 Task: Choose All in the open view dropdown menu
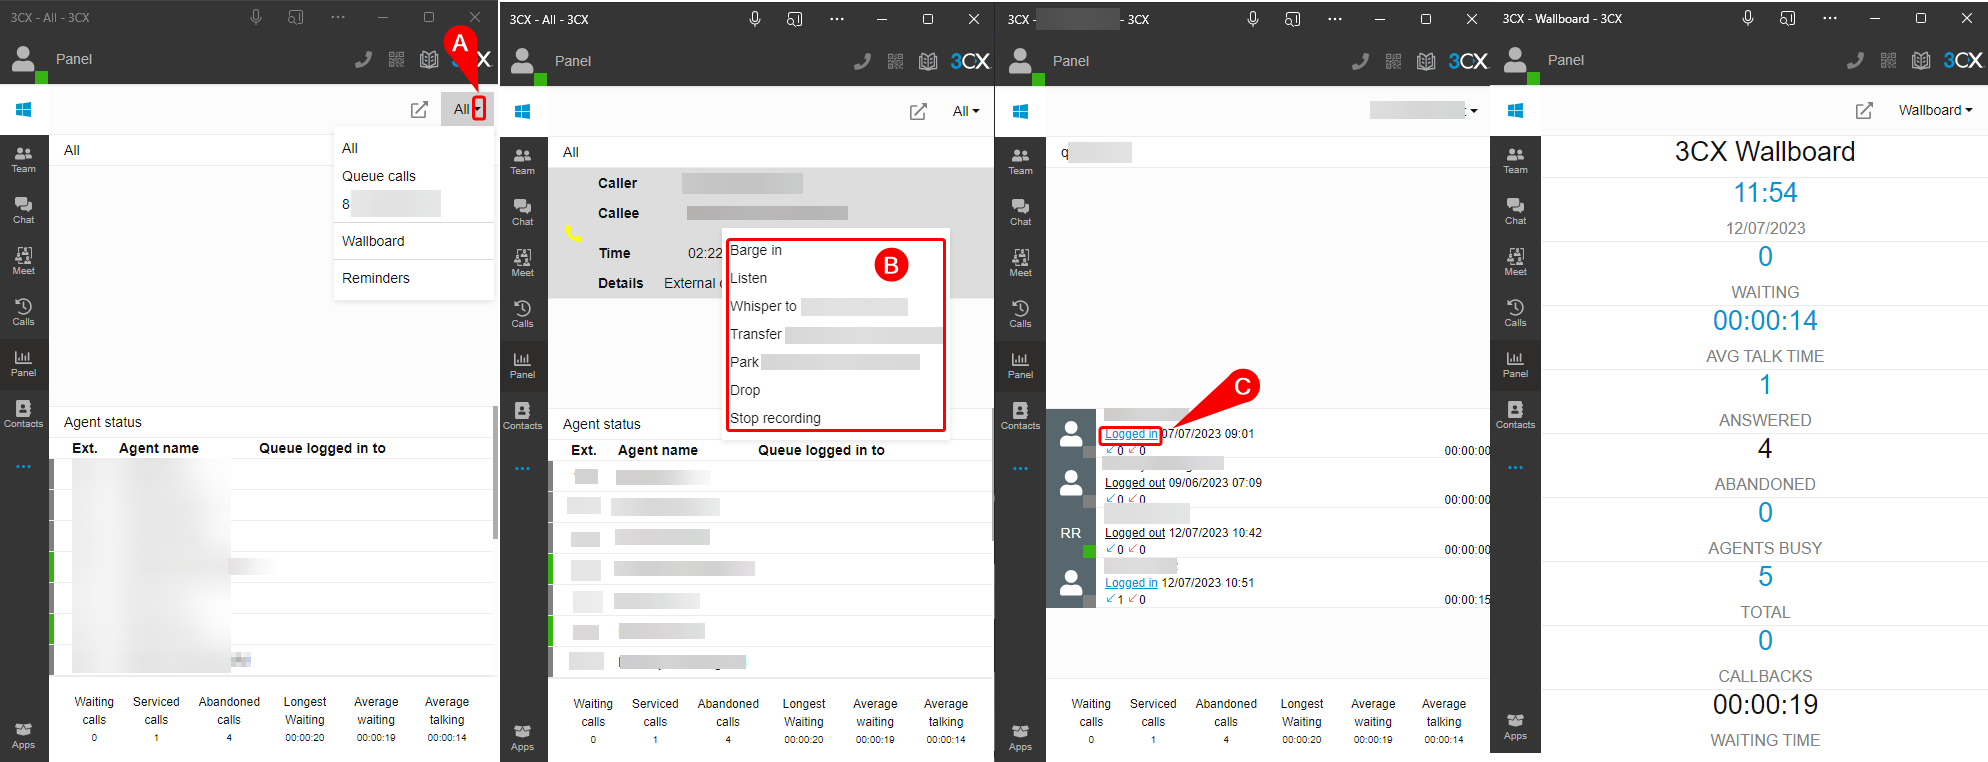click(x=350, y=148)
